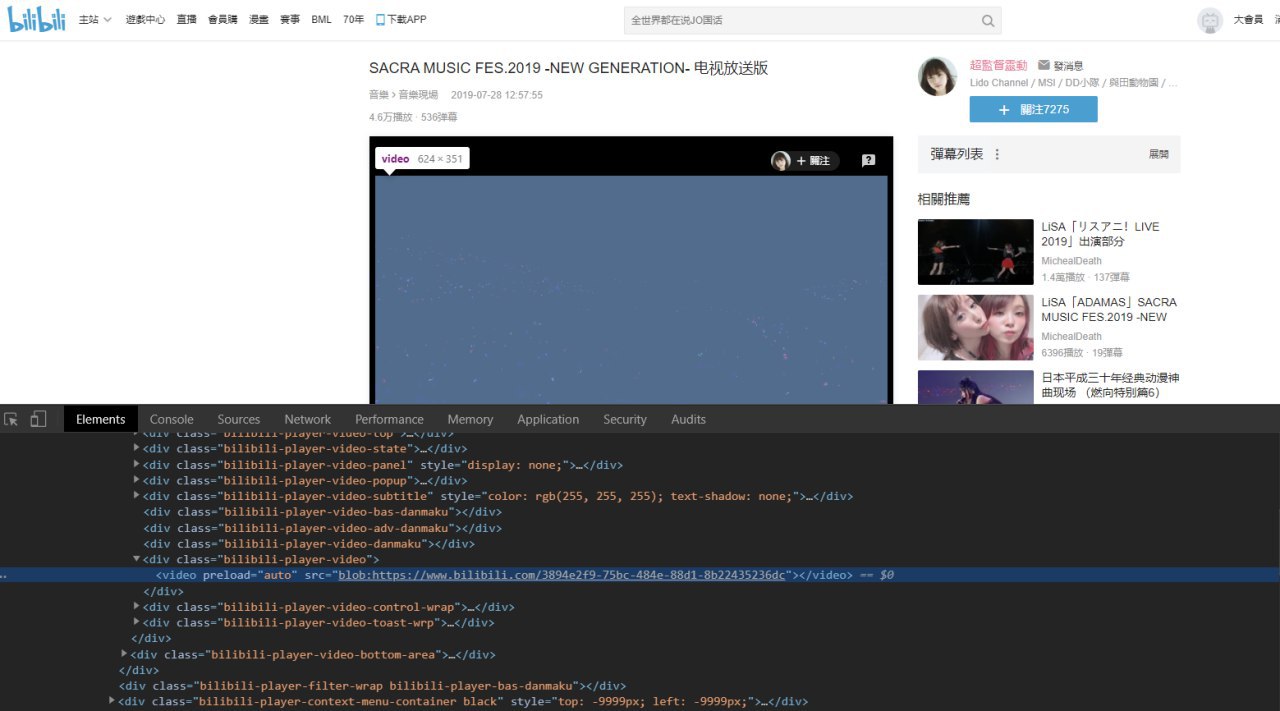The width and height of the screenshot is (1280, 711).
Task: Click the 會員購 nav link
Action: tap(223, 20)
